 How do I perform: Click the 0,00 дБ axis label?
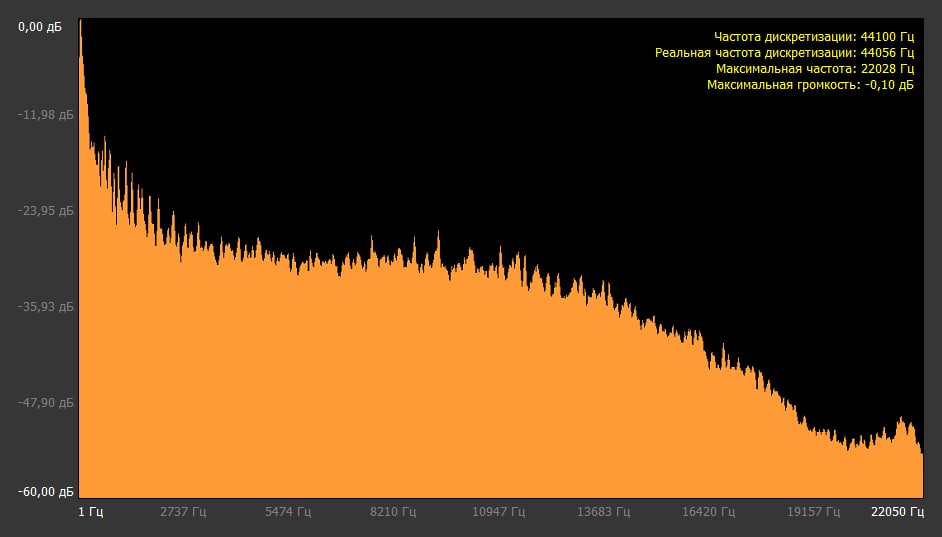point(40,27)
